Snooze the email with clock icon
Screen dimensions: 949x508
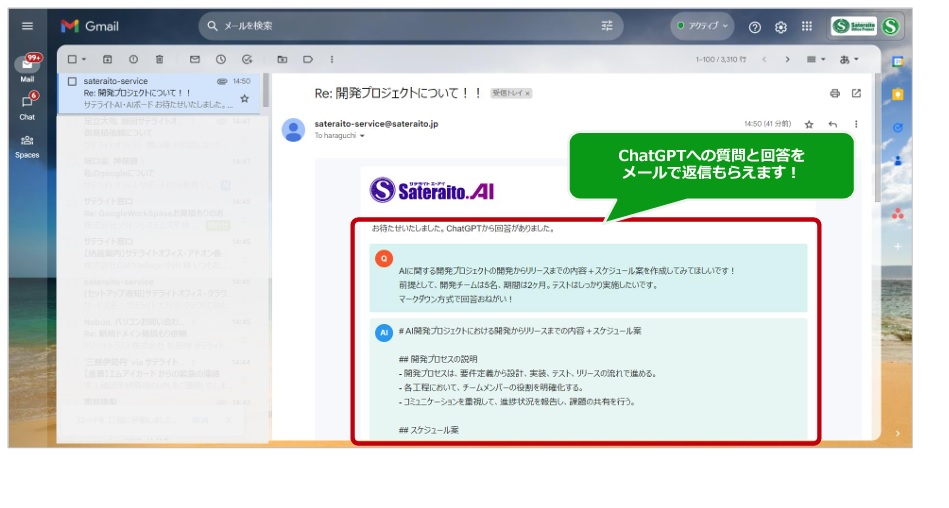[x=221, y=59]
